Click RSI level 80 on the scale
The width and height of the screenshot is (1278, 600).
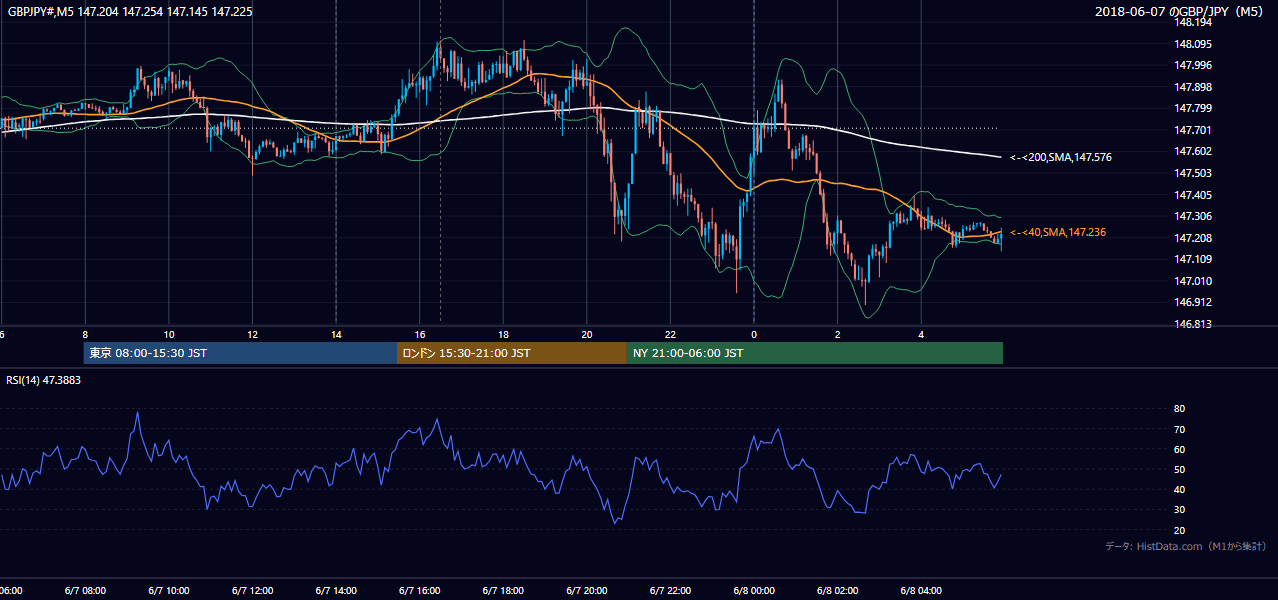click(1180, 409)
